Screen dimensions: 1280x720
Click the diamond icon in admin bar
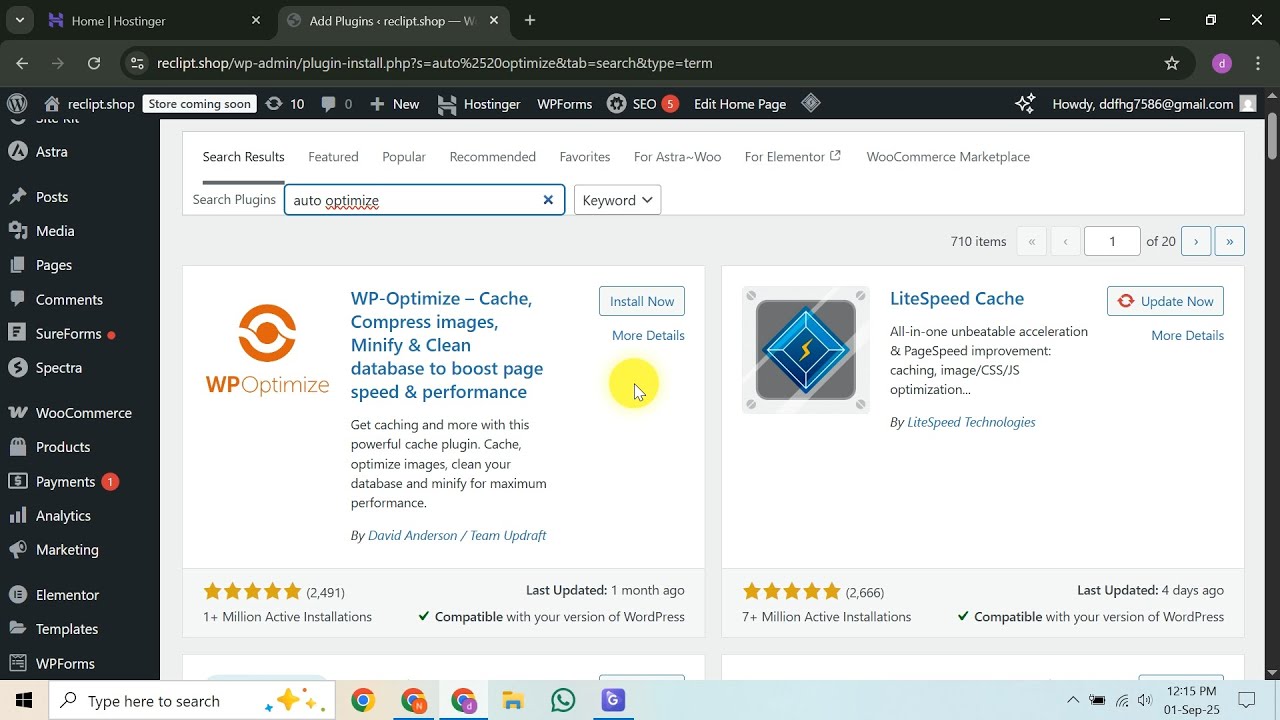[811, 103]
